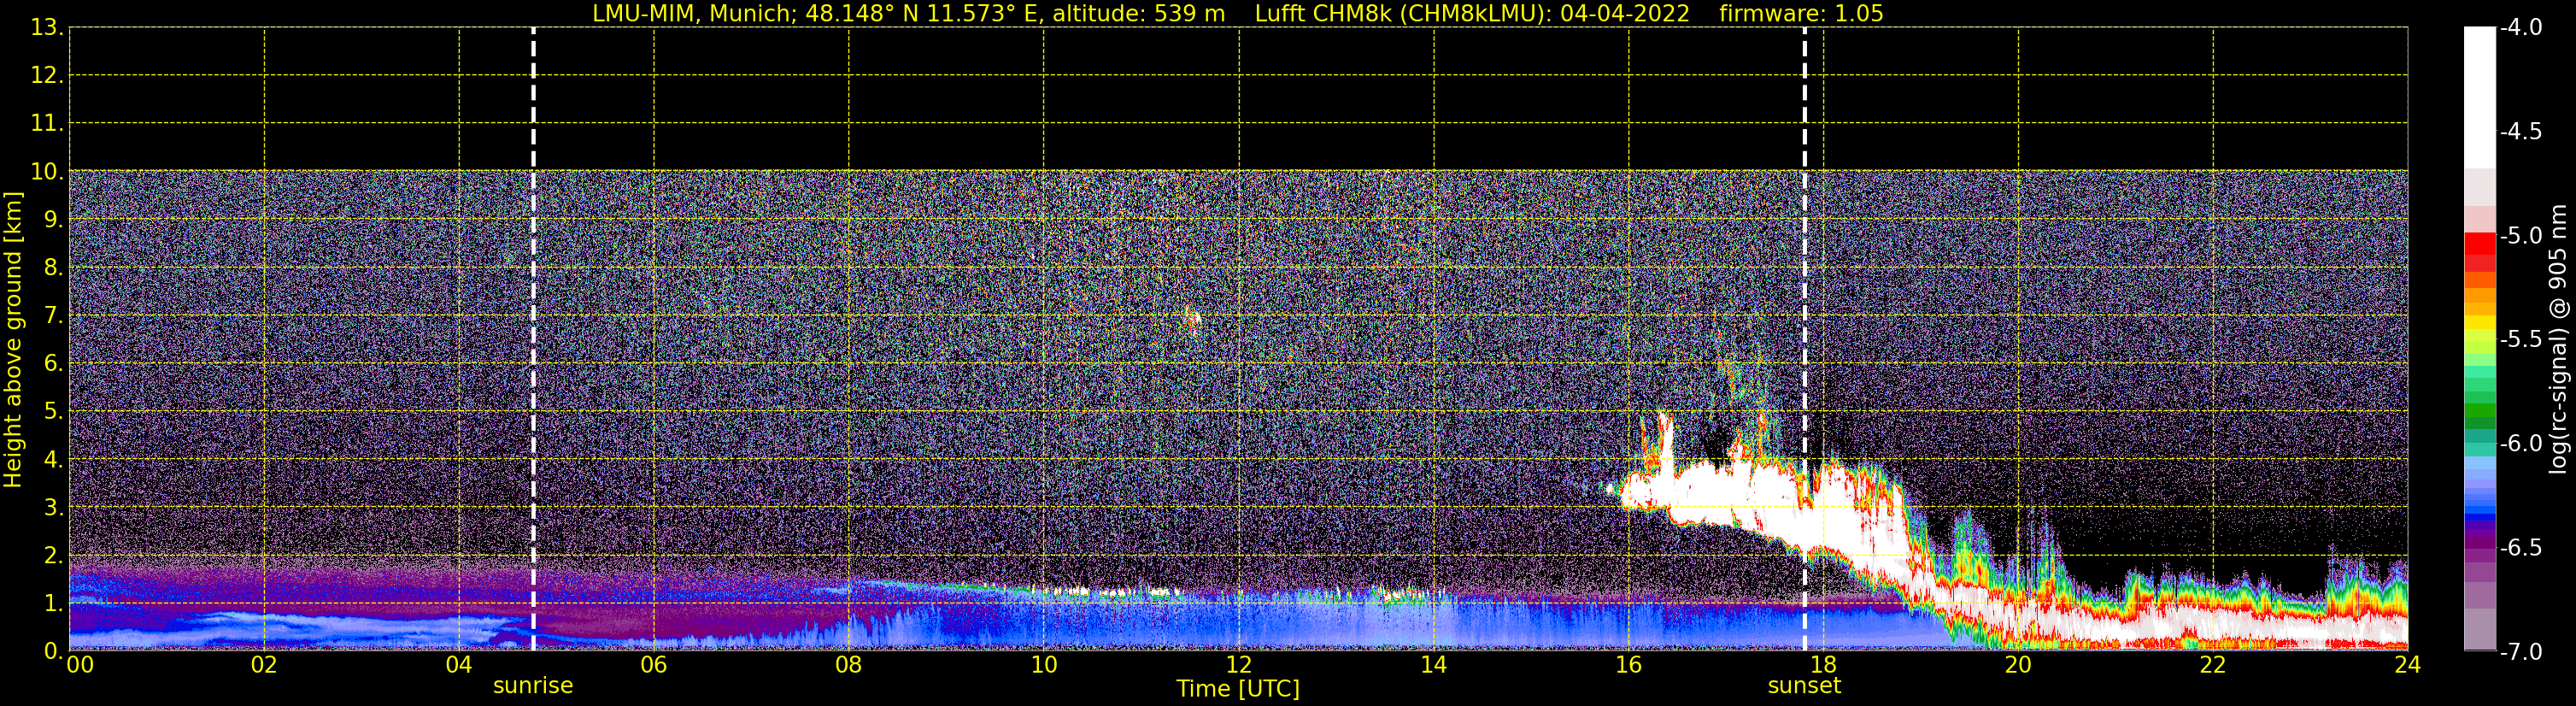
Task: Click the height axis tick label '13.'
Action: 47,28
